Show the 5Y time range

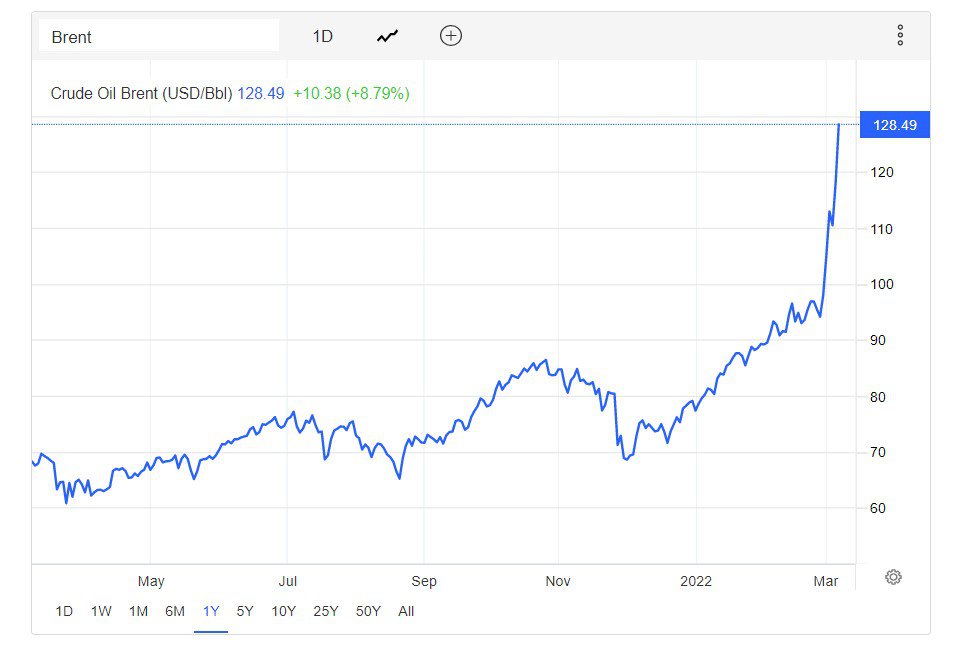coord(245,611)
